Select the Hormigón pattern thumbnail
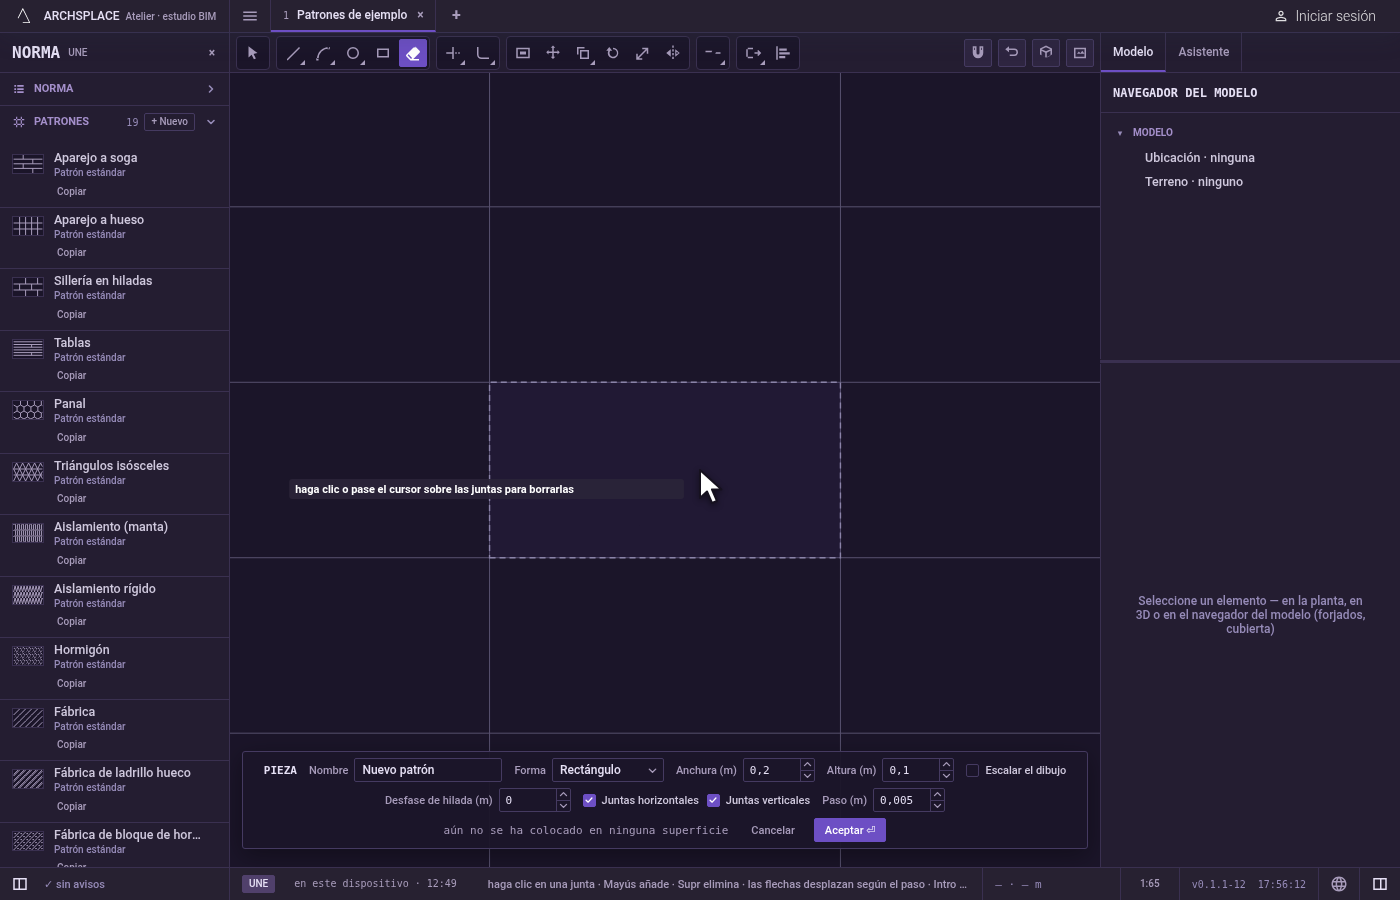 (28, 656)
